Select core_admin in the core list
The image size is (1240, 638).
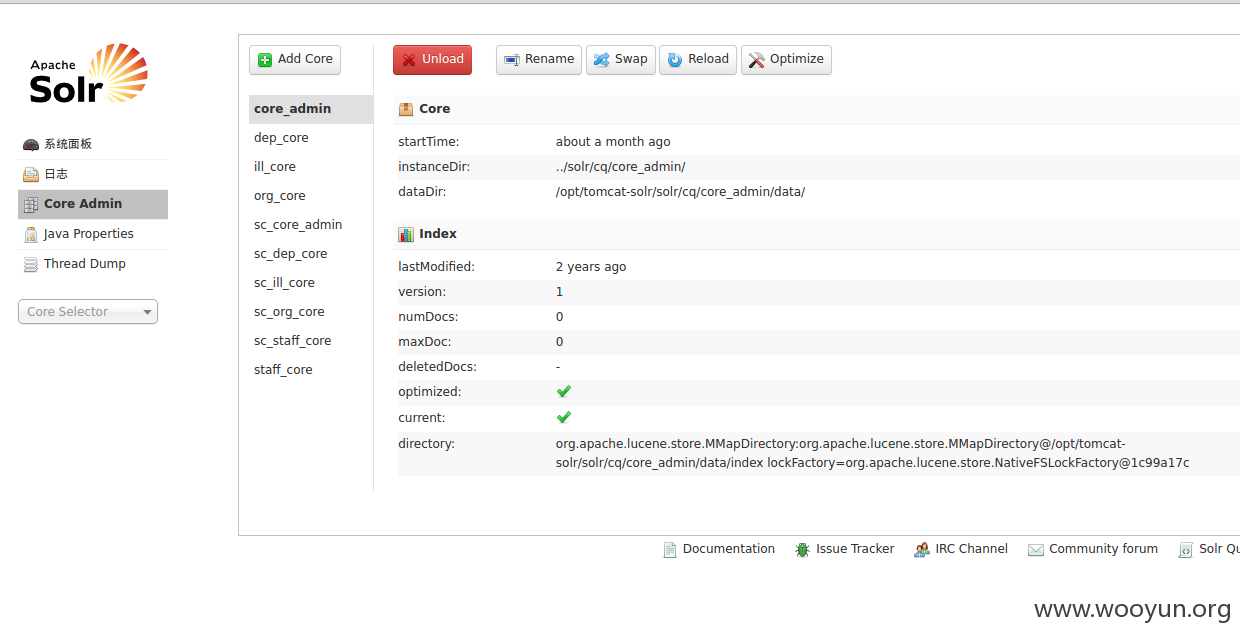(x=311, y=109)
